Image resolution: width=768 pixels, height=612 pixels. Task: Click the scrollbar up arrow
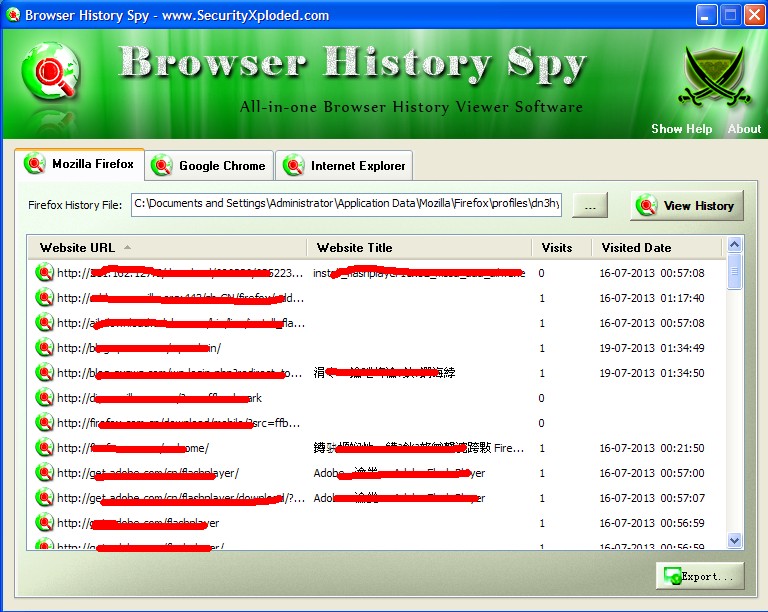pos(734,244)
